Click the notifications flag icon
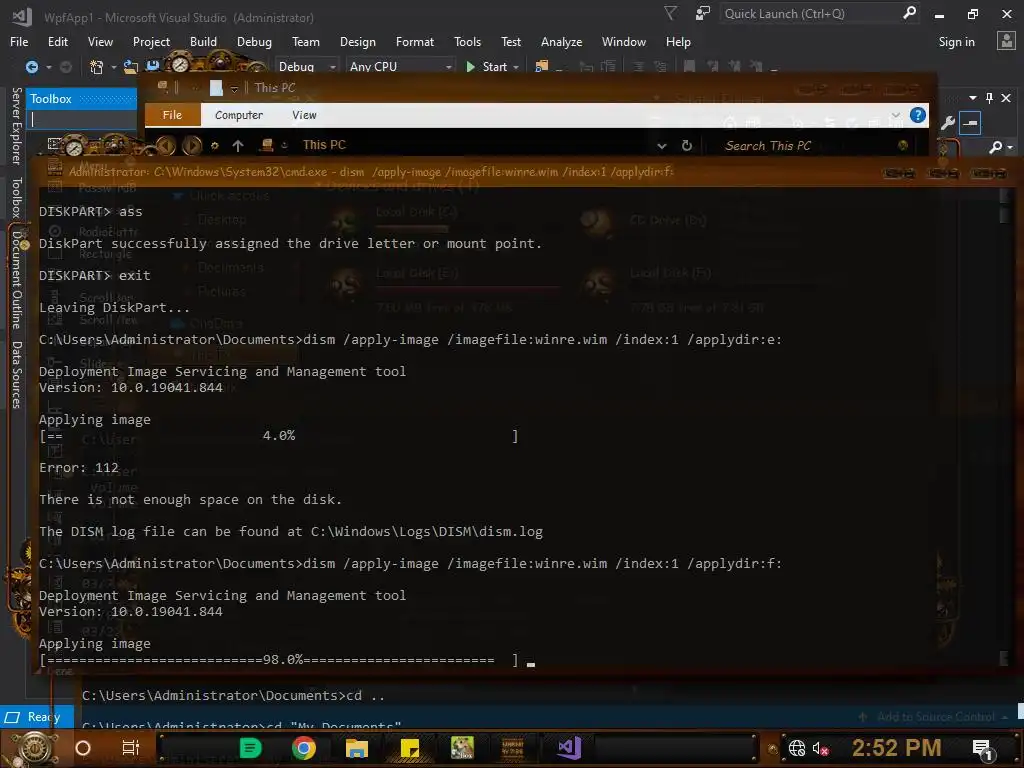1024x768 pixels. click(x=670, y=13)
